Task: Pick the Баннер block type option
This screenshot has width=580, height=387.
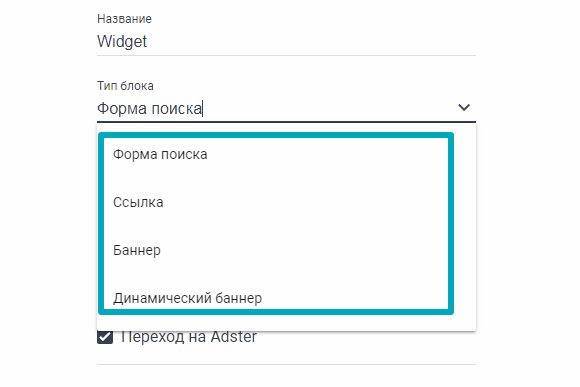Action: click(276, 250)
